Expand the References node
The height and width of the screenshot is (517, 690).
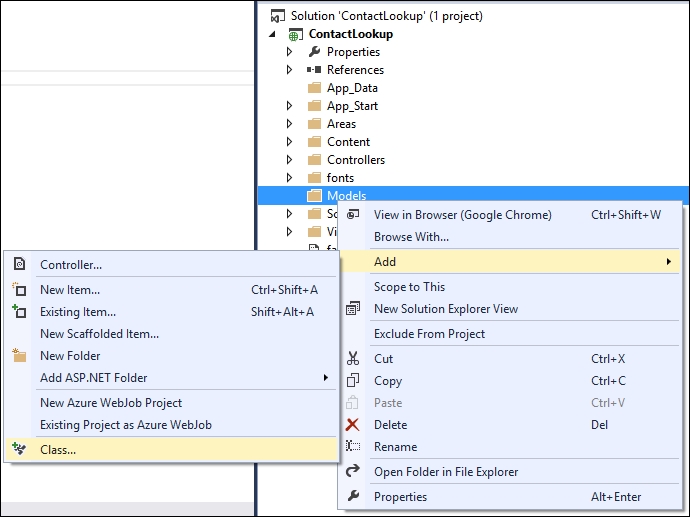coord(290,70)
